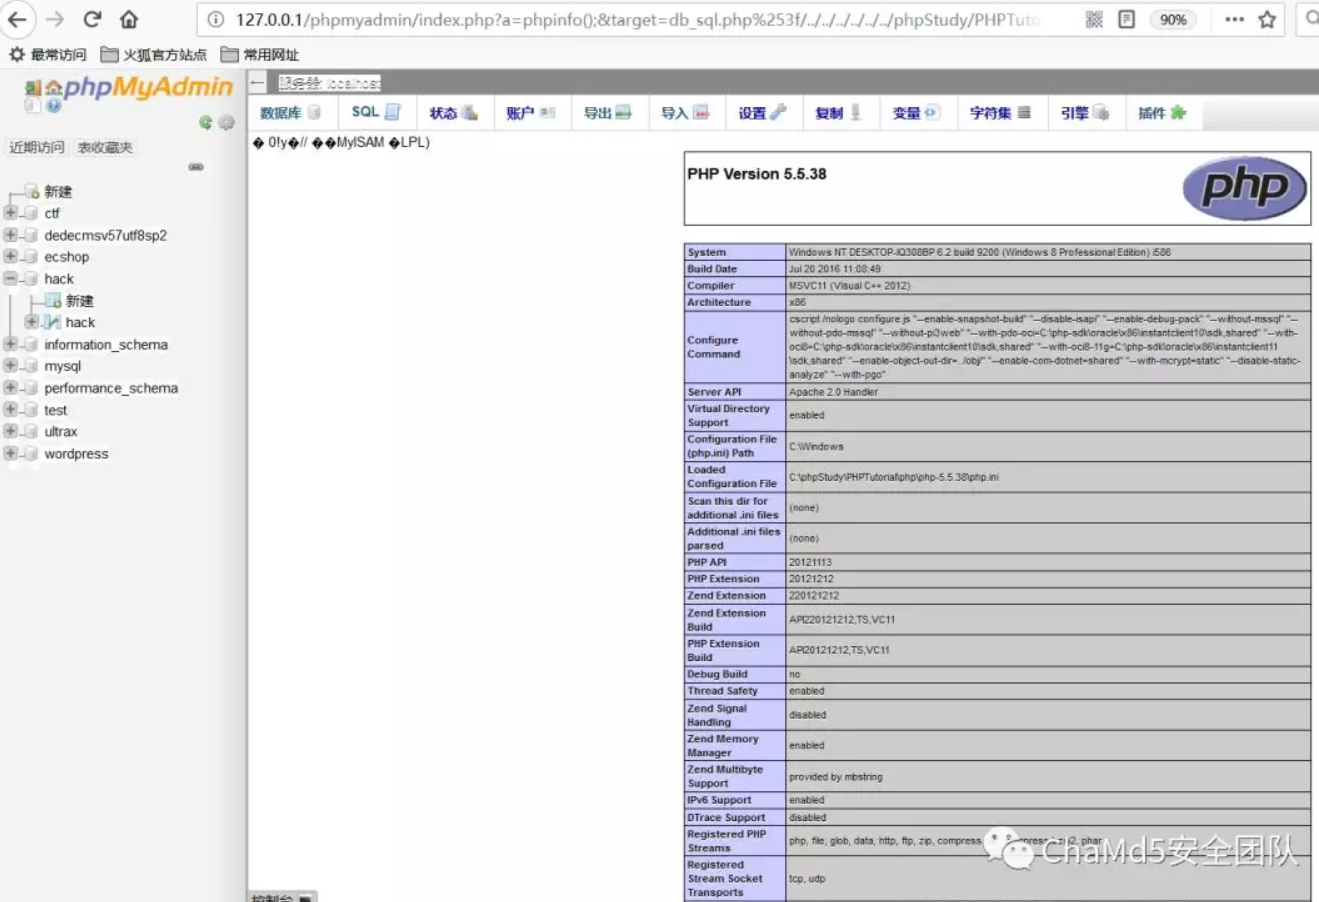Open the SQL tab

[376, 113]
